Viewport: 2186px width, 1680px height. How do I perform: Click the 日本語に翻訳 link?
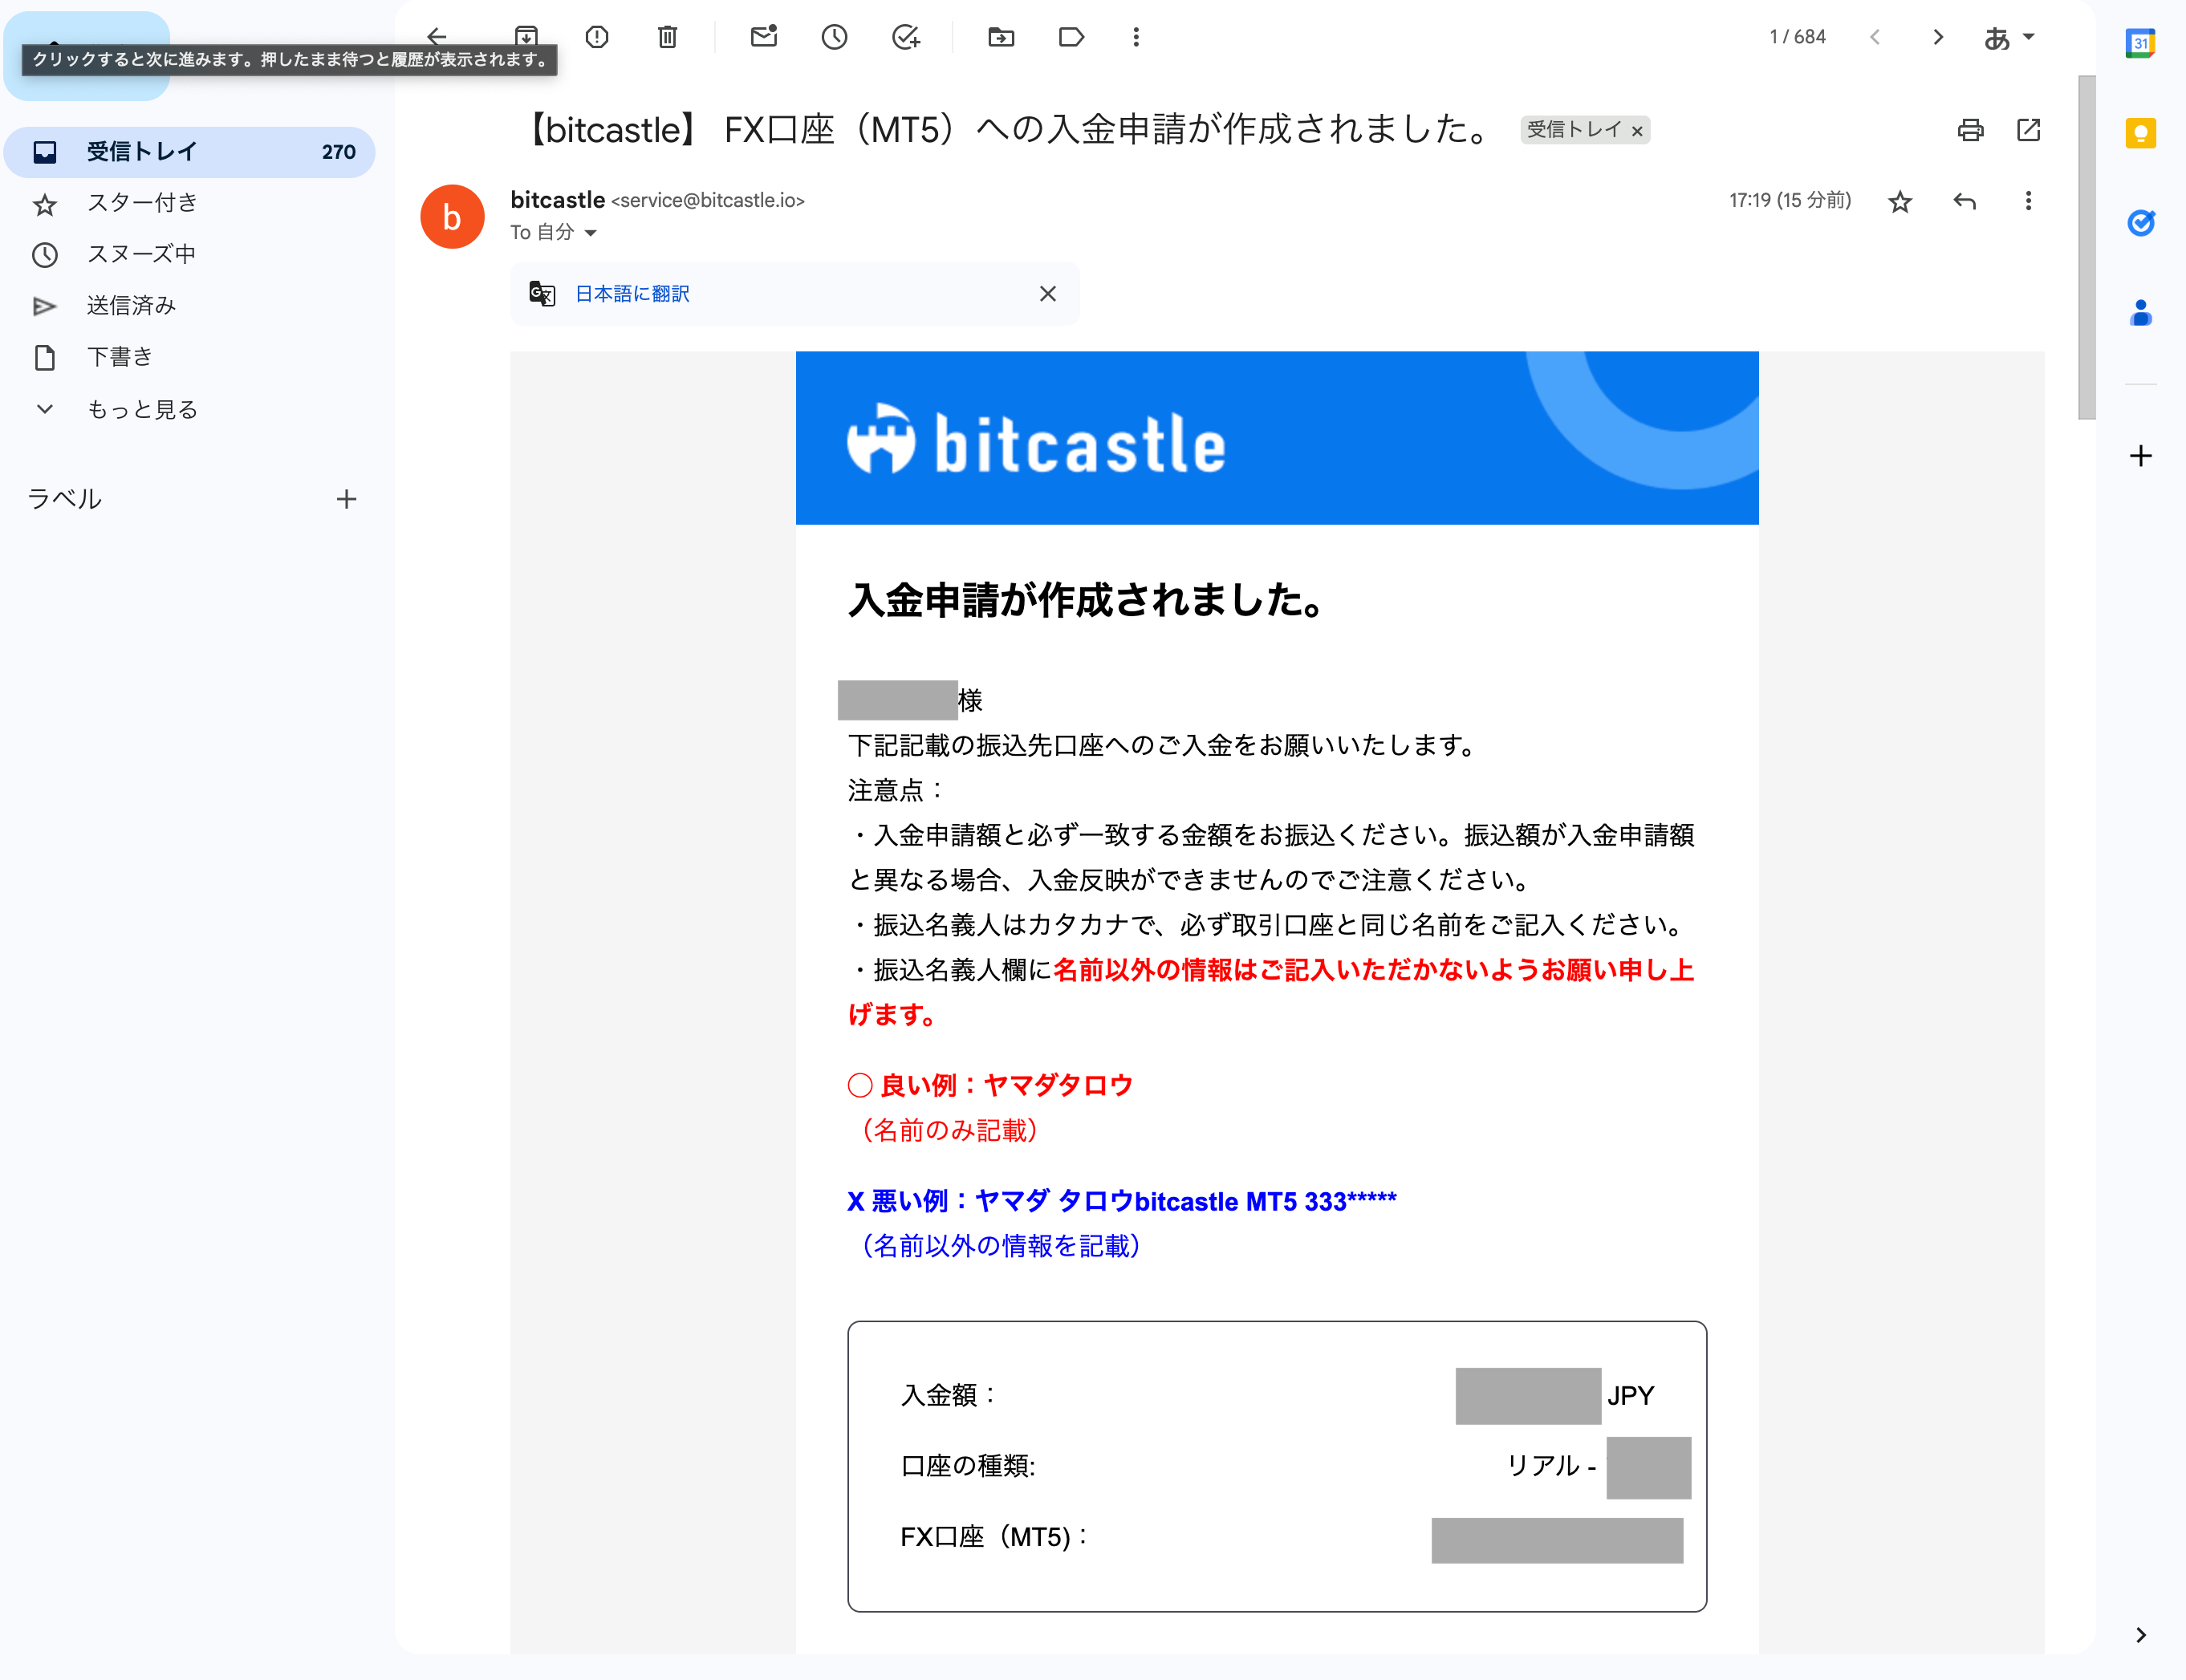point(632,294)
